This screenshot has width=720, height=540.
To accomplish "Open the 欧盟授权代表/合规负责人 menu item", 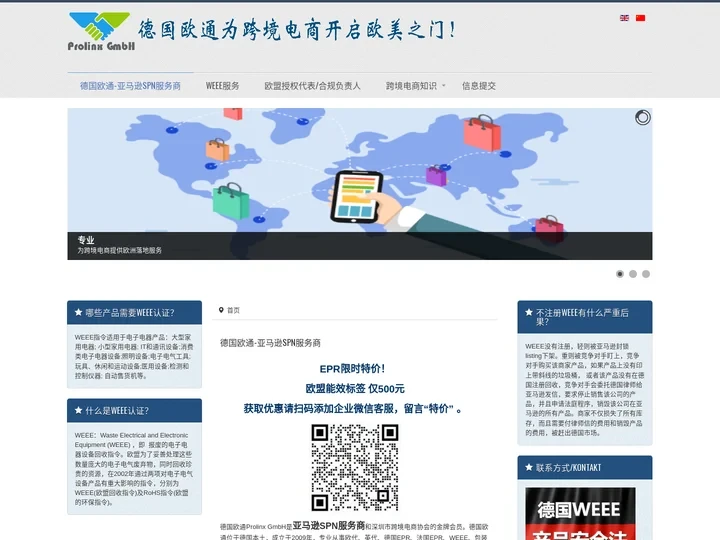I will pyautogui.click(x=312, y=86).
